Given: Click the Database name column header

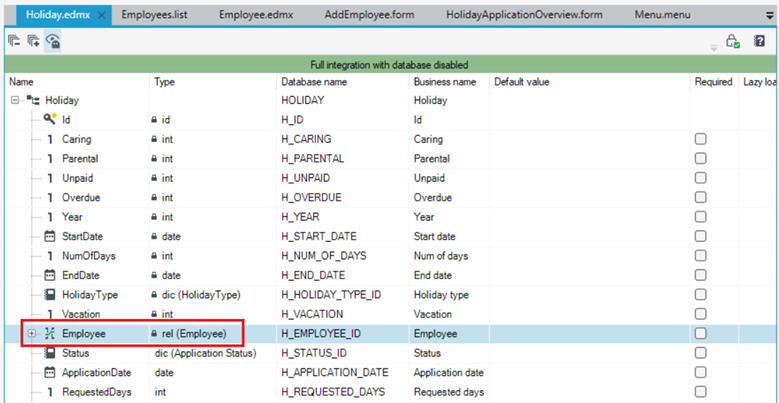Looking at the screenshot, I should (x=314, y=82).
